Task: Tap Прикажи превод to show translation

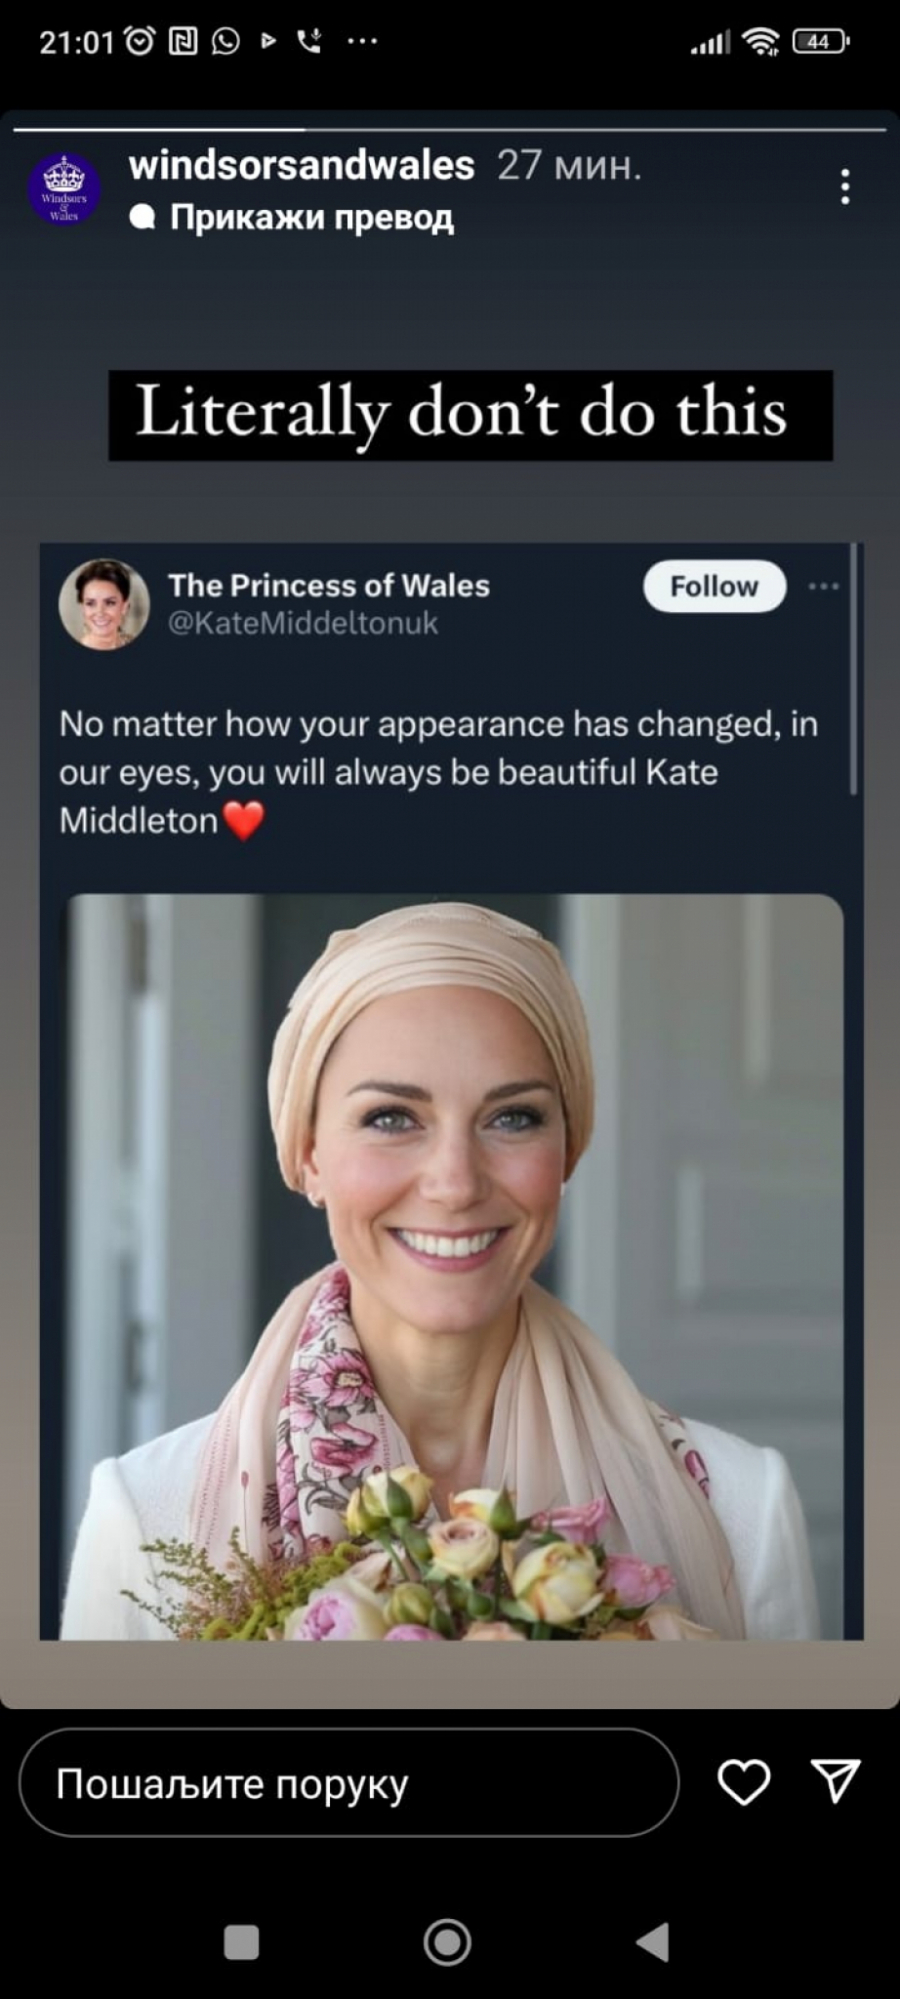Action: point(311,217)
